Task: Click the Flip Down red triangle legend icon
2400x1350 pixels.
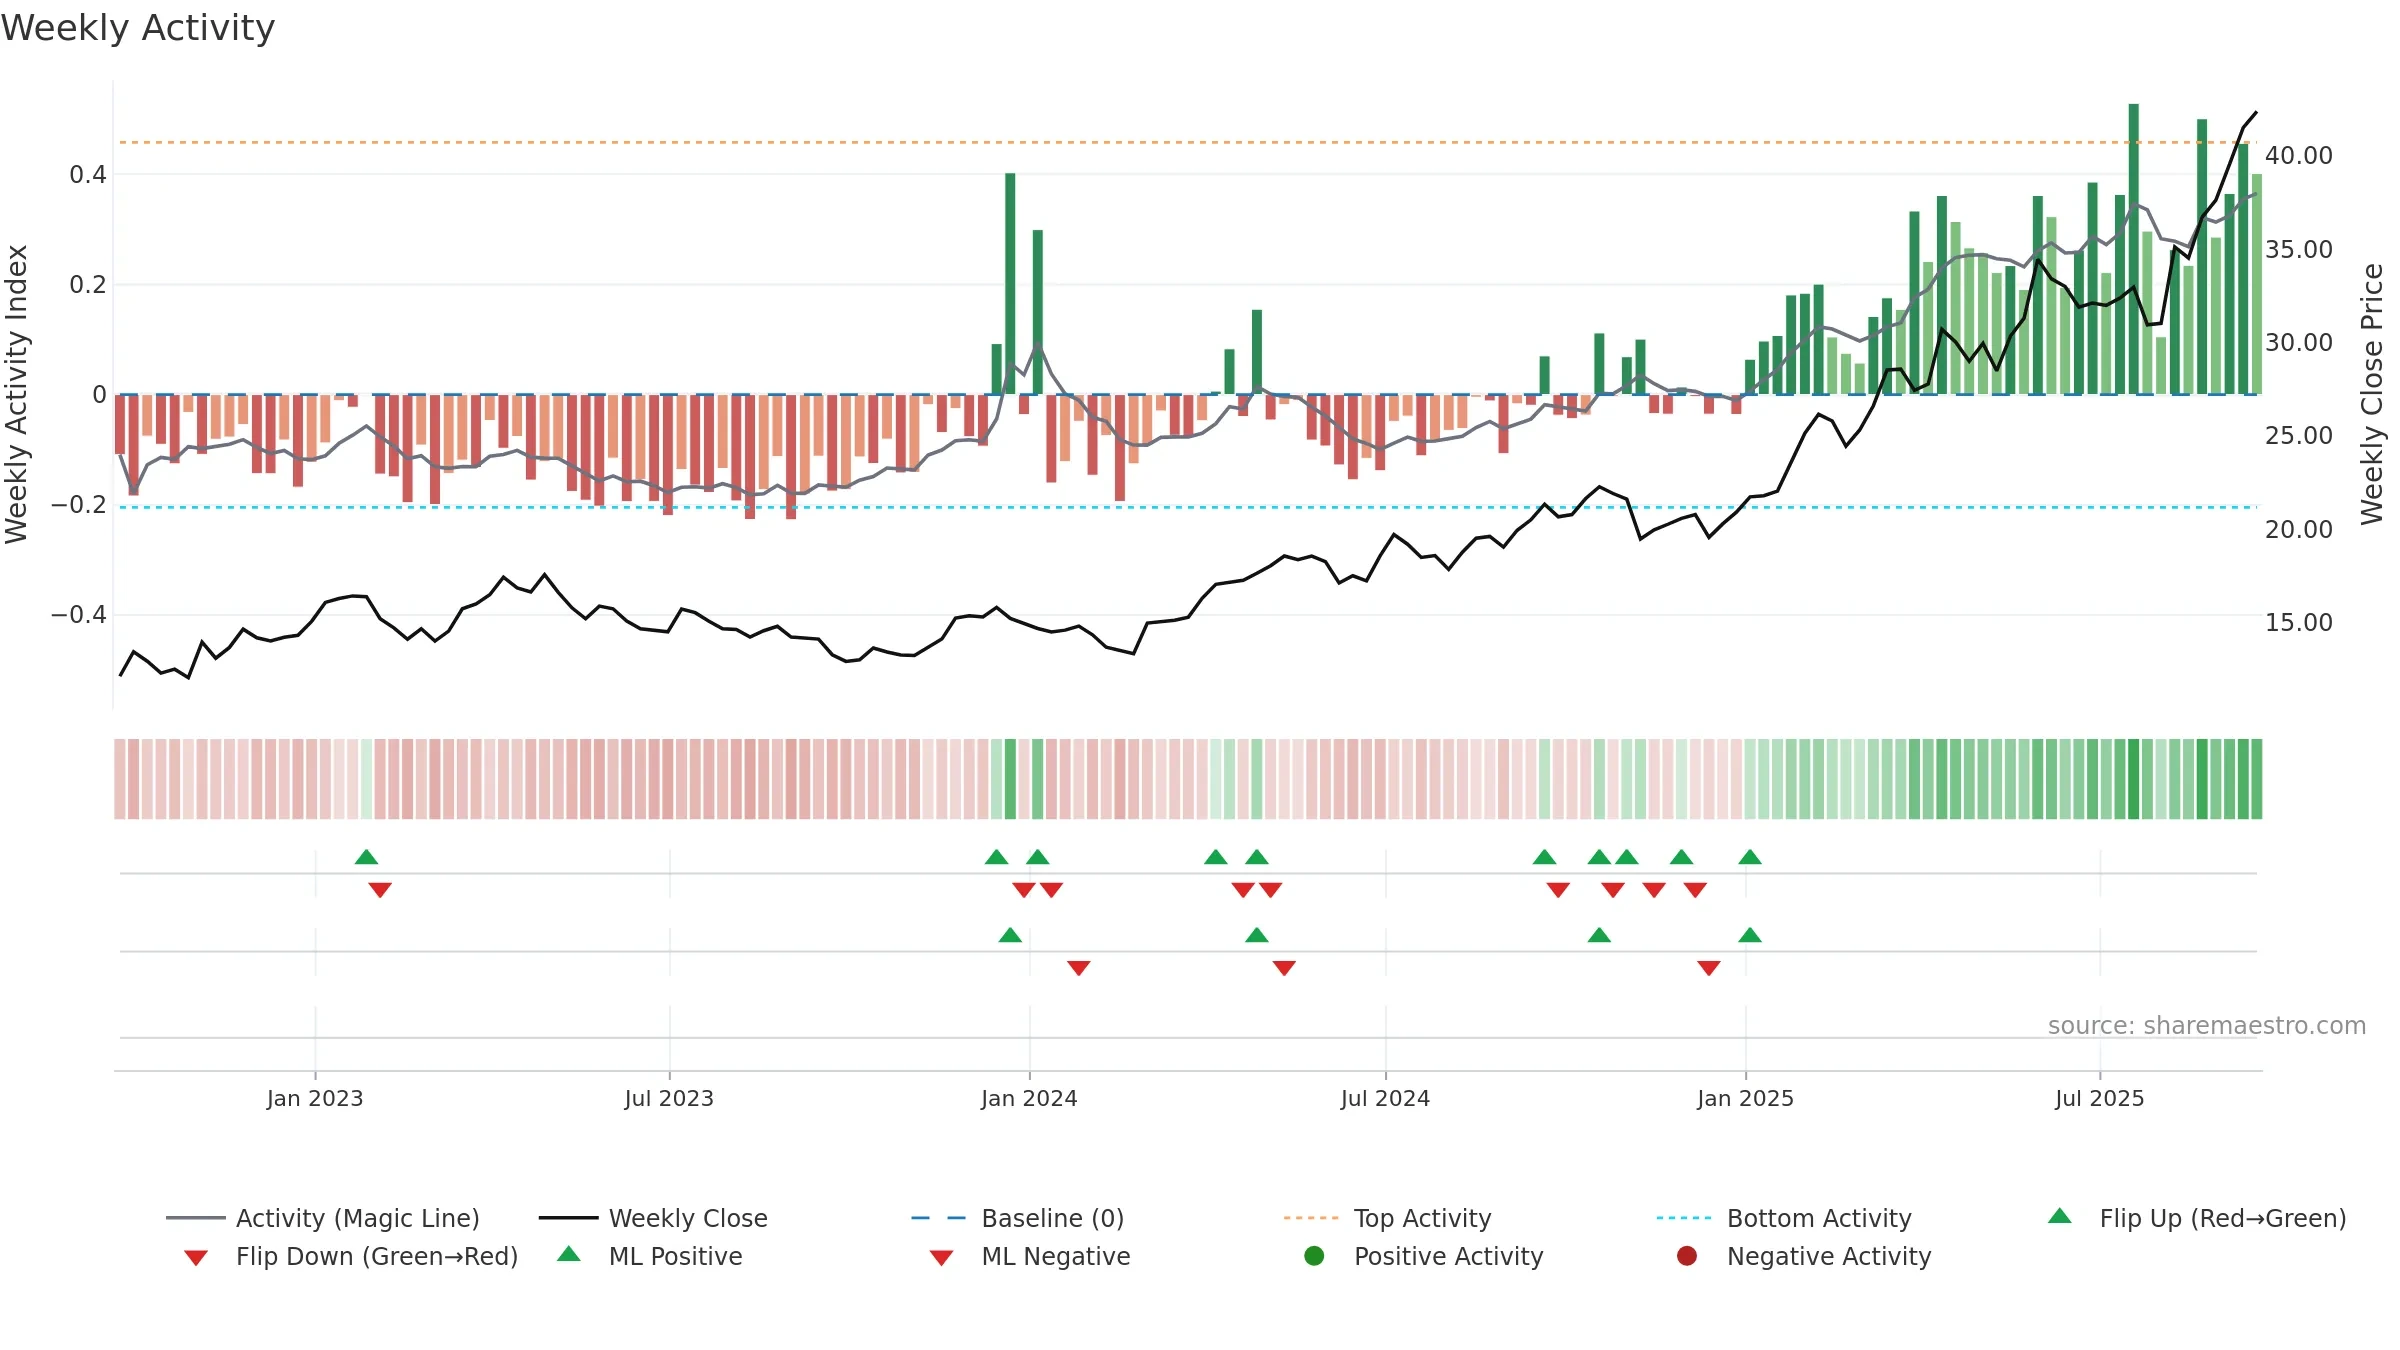Action: point(196,1258)
